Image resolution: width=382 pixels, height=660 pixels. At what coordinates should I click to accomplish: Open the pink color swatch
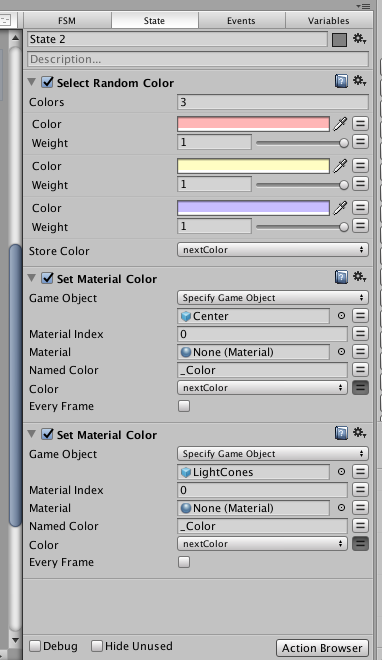point(253,124)
